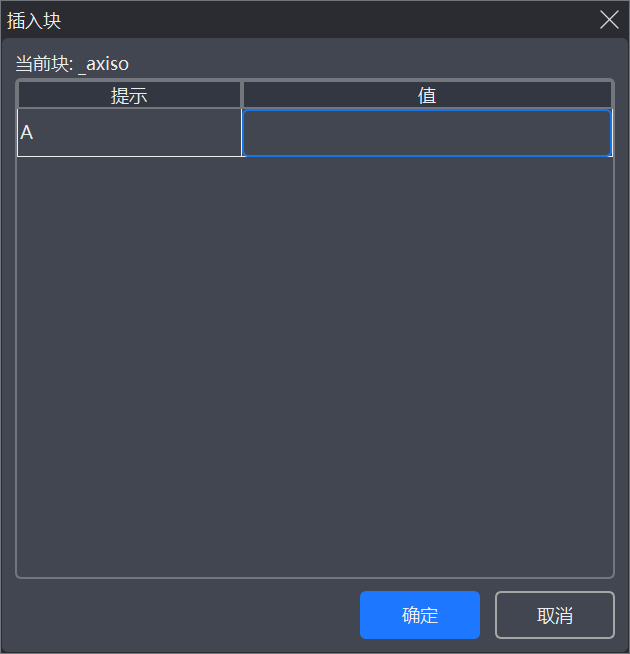The image size is (630, 654).
Task: Click the divider between 提示 and 值 headers
Action: click(x=242, y=95)
